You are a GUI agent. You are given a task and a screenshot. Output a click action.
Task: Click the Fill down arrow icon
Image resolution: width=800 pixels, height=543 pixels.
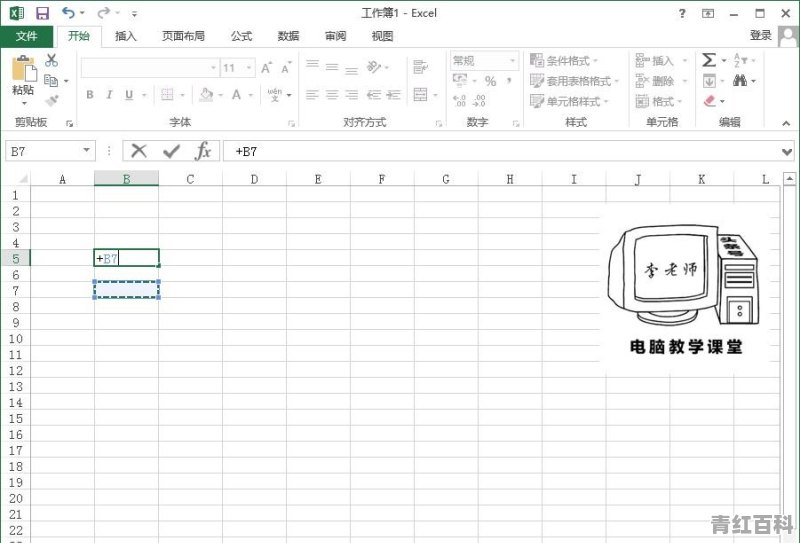click(709, 81)
